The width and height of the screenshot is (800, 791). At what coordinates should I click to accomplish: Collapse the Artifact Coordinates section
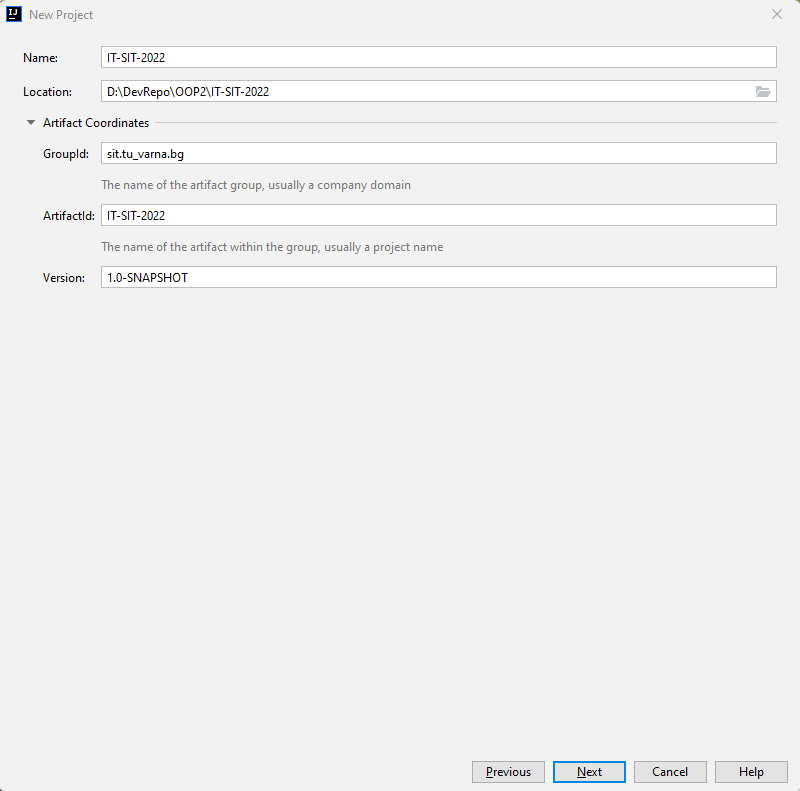coord(31,122)
